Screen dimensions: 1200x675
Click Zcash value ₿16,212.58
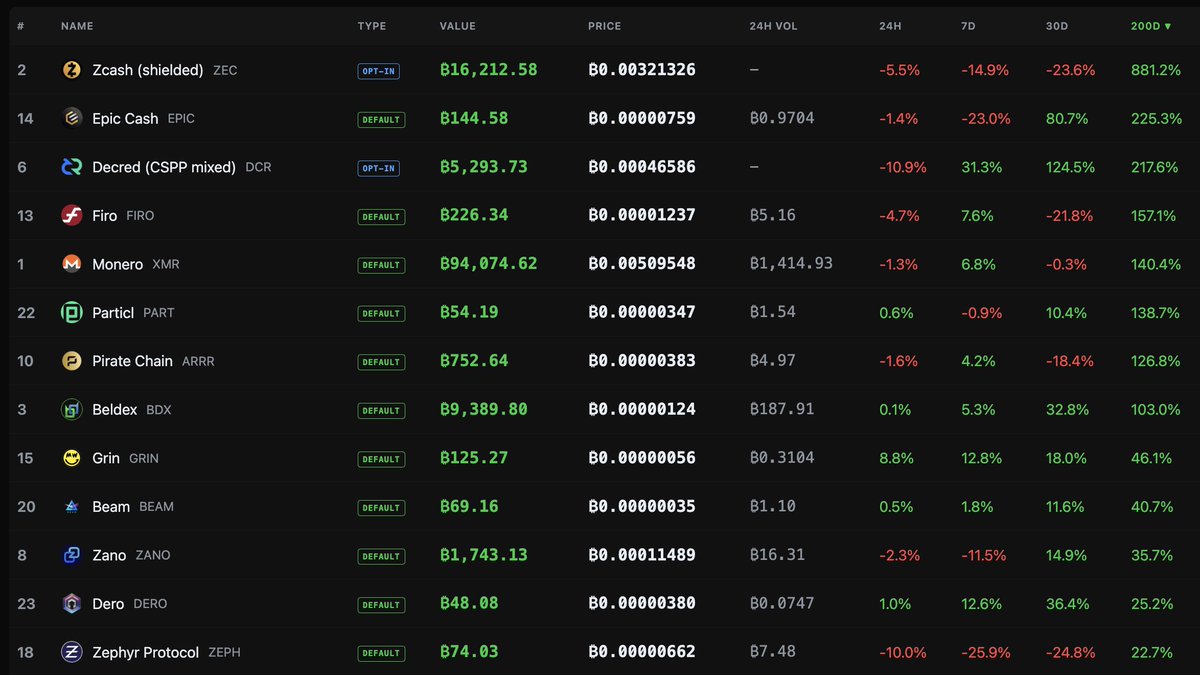point(489,70)
